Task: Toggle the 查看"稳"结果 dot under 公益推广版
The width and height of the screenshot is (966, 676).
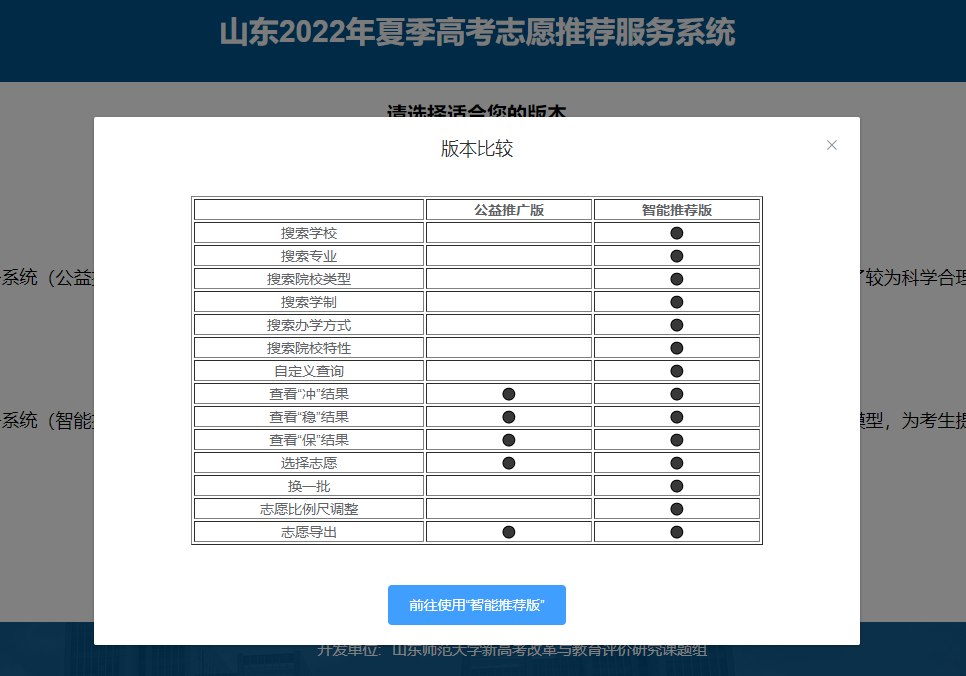Action: coord(508,416)
